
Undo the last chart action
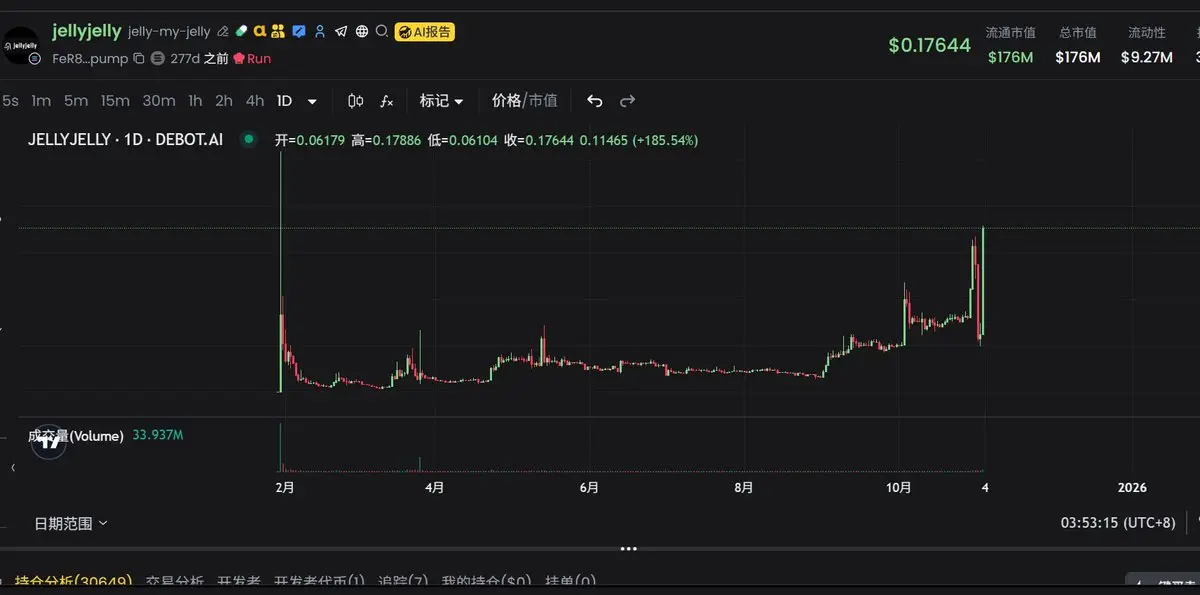click(594, 101)
